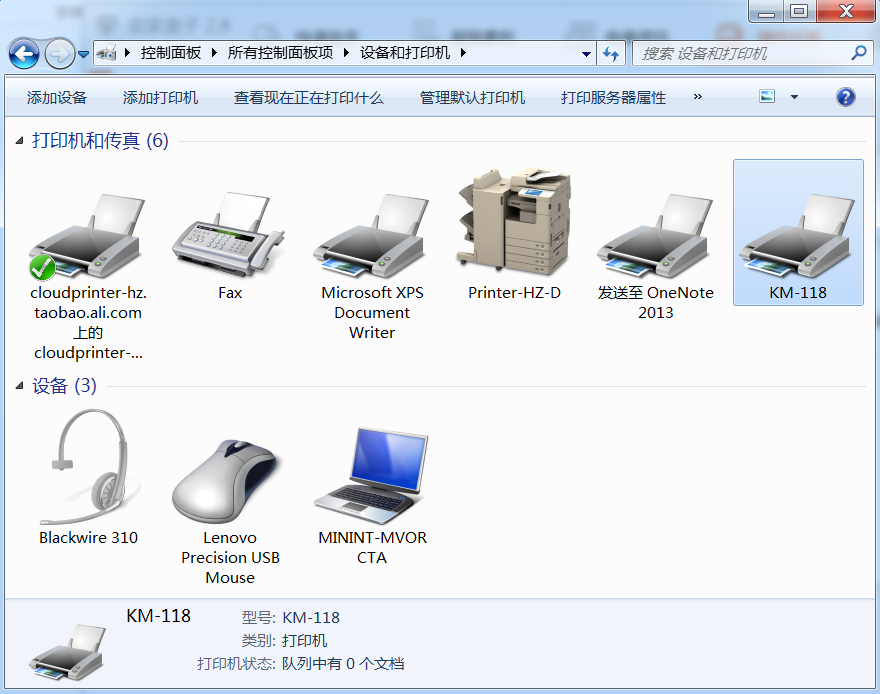This screenshot has height=694, width=880.
Task: Navigate to 控制面板 breadcrumb
Action: [171, 53]
